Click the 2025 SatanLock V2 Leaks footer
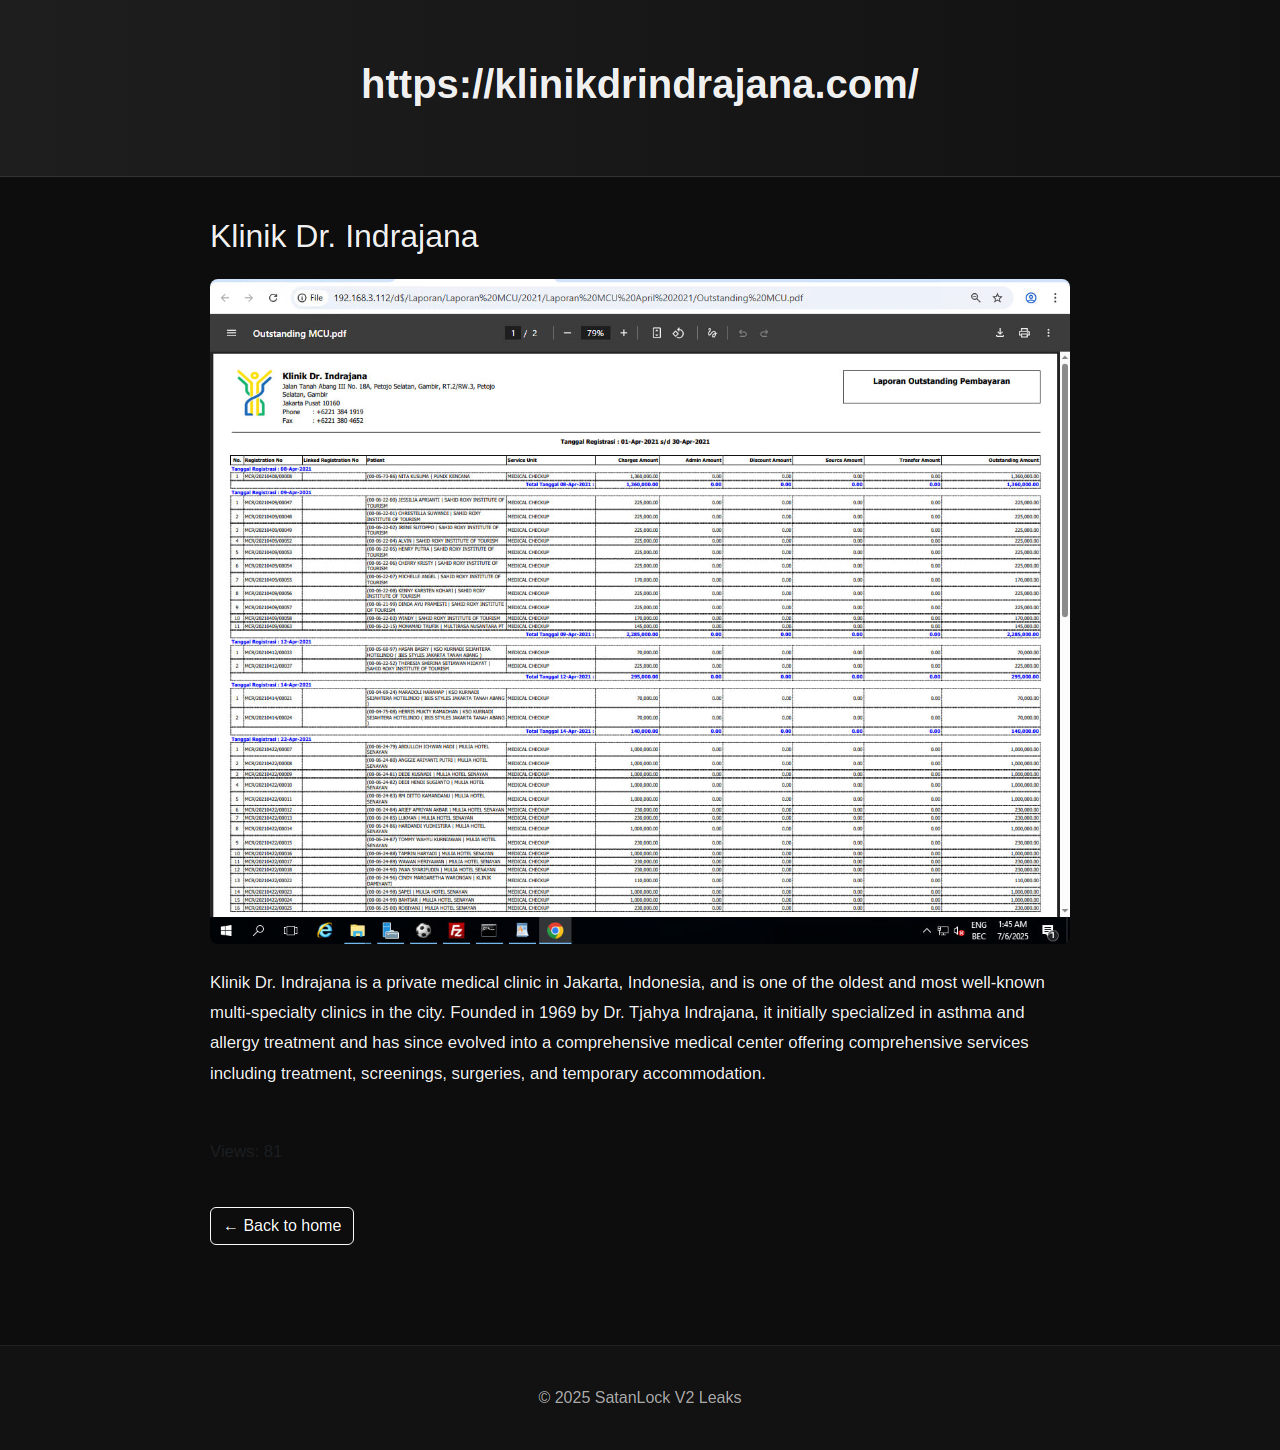The image size is (1280, 1450). (x=640, y=1398)
